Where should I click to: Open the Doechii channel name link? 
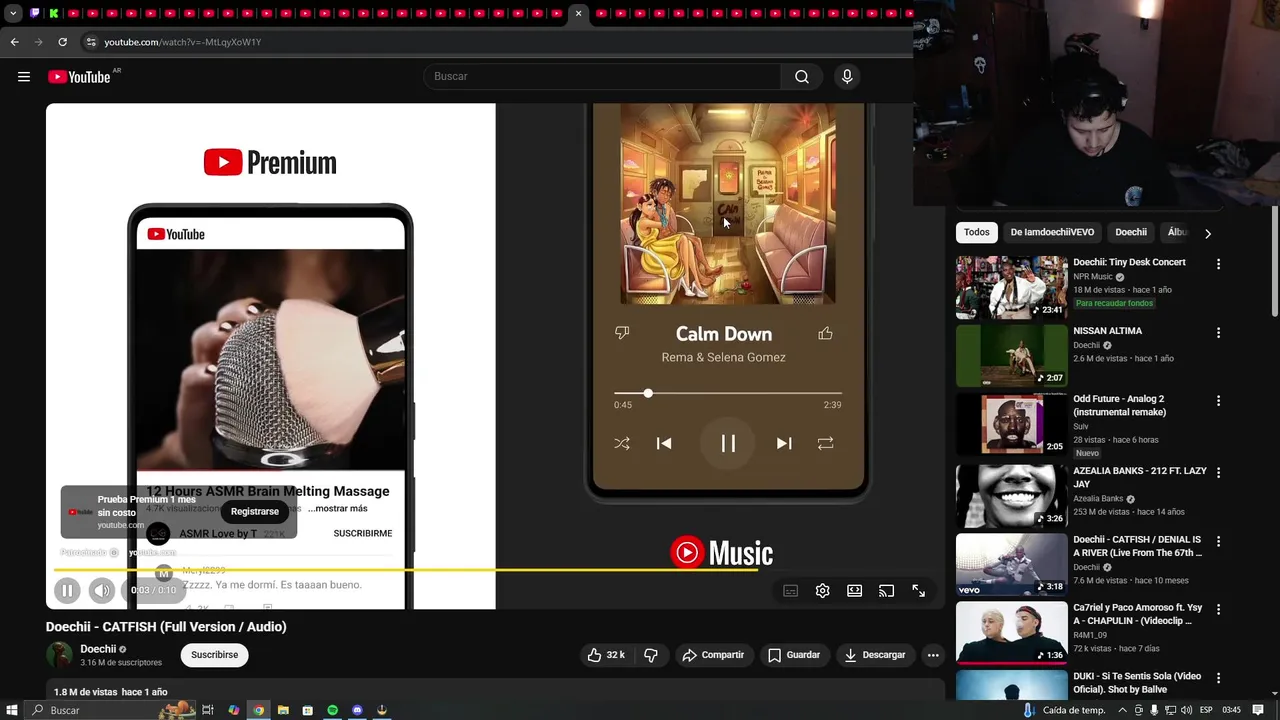[98, 649]
